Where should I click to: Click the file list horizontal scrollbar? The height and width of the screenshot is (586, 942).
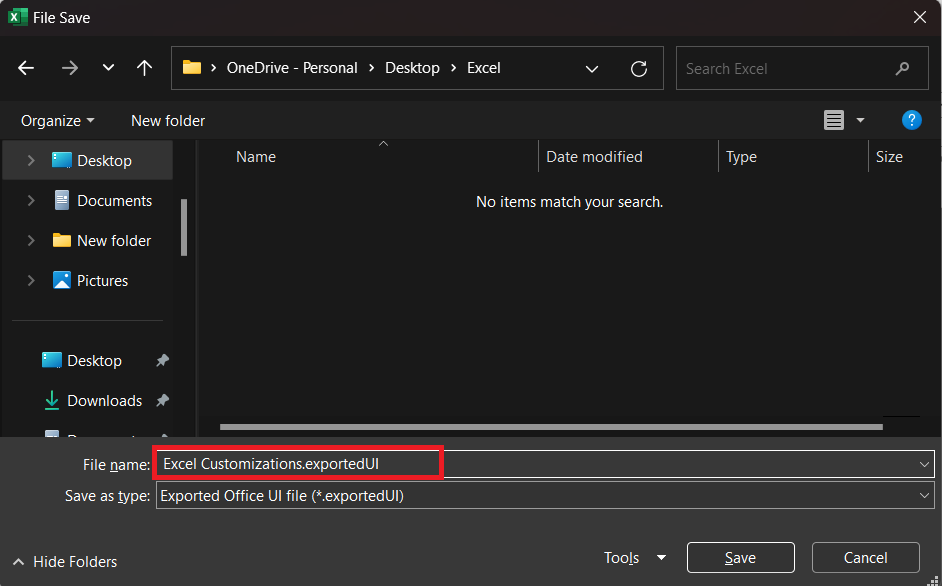coord(551,427)
